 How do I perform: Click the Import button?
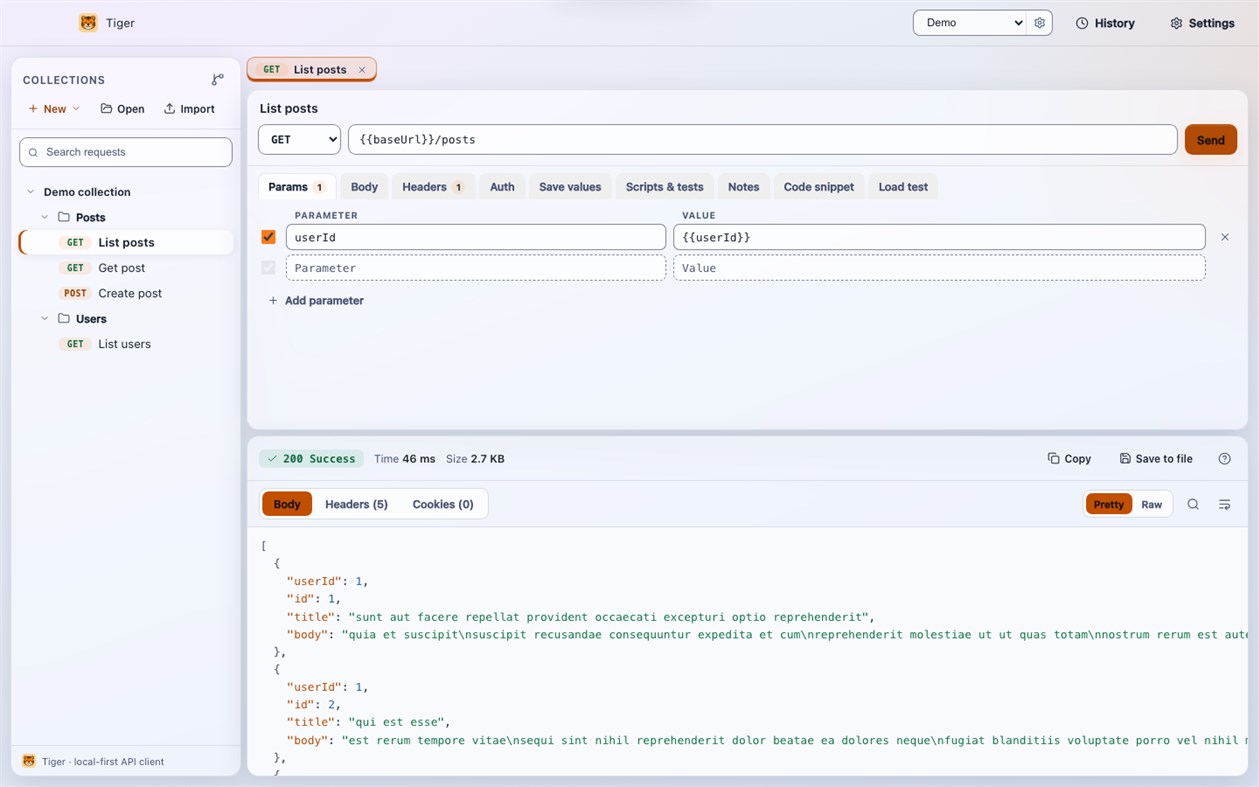pos(189,109)
